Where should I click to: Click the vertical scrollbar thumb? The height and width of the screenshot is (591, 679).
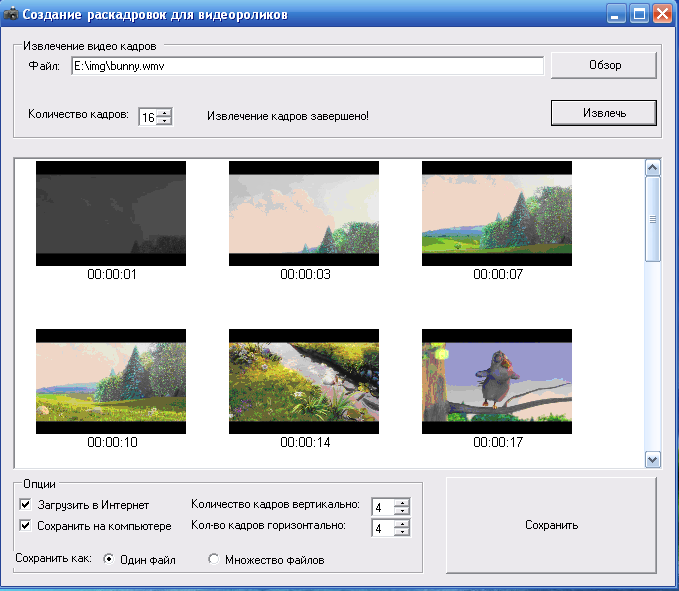653,219
